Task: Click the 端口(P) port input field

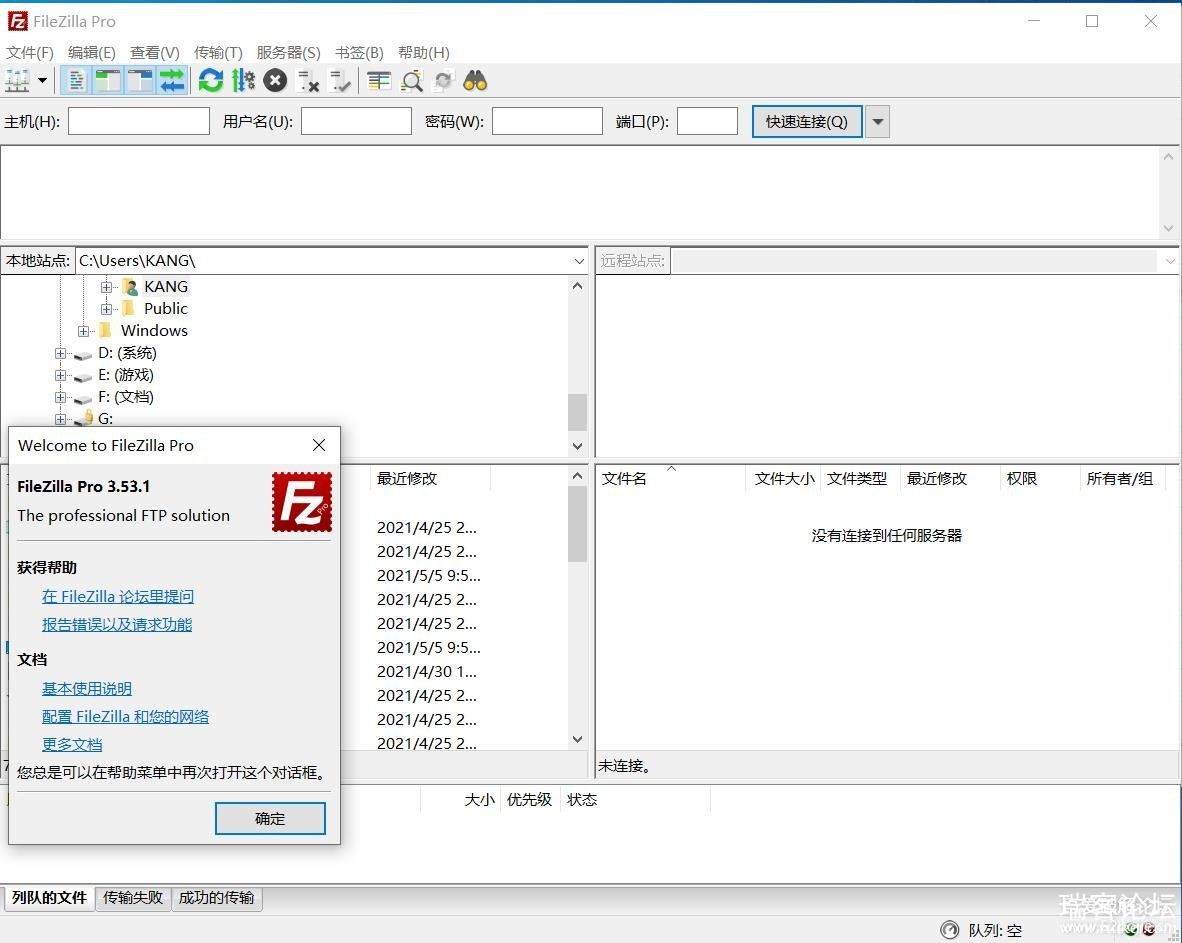Action: (707, 121)
